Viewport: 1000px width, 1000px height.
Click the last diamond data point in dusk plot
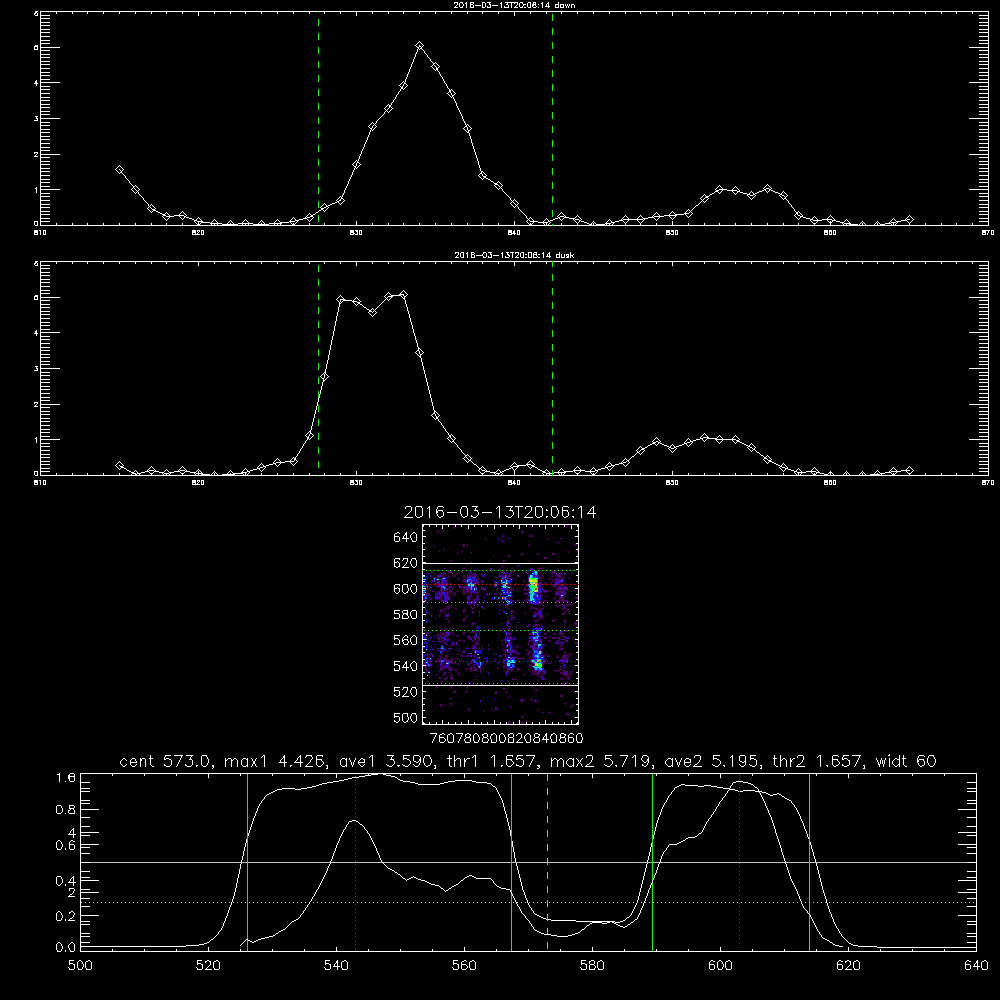[909, 471]
